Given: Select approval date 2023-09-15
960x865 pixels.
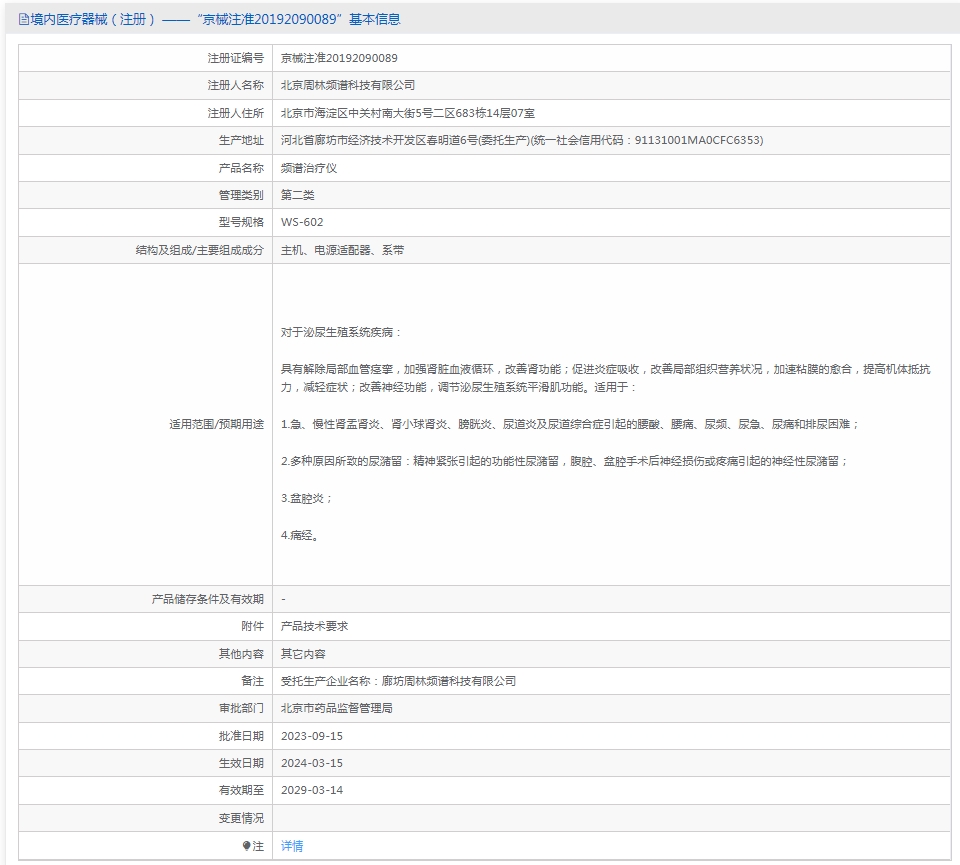Looking at the screenshot, I should tap(312, 736).
